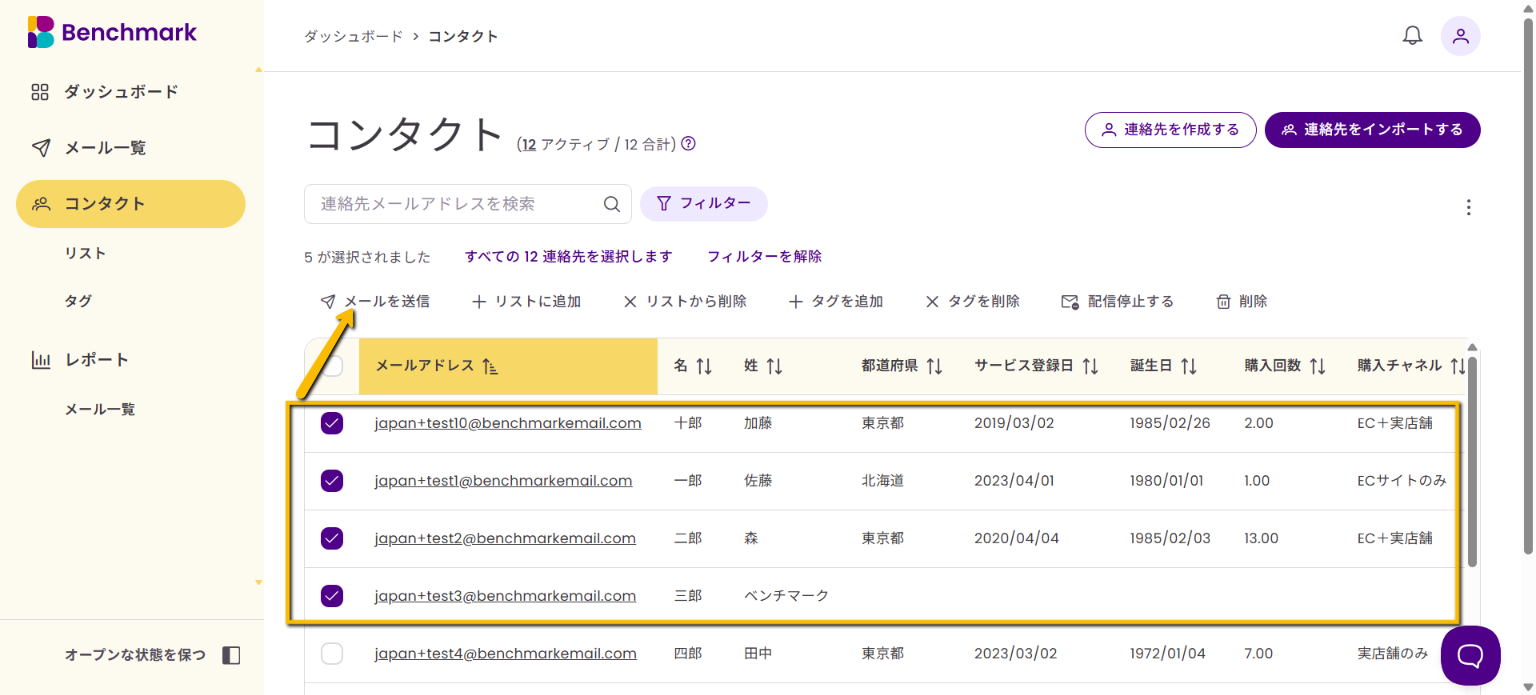Viewport: 1536px width, 695px height.
Task: Open リスト submenu item
Action: pyautogui.click(x=85, y=253)
